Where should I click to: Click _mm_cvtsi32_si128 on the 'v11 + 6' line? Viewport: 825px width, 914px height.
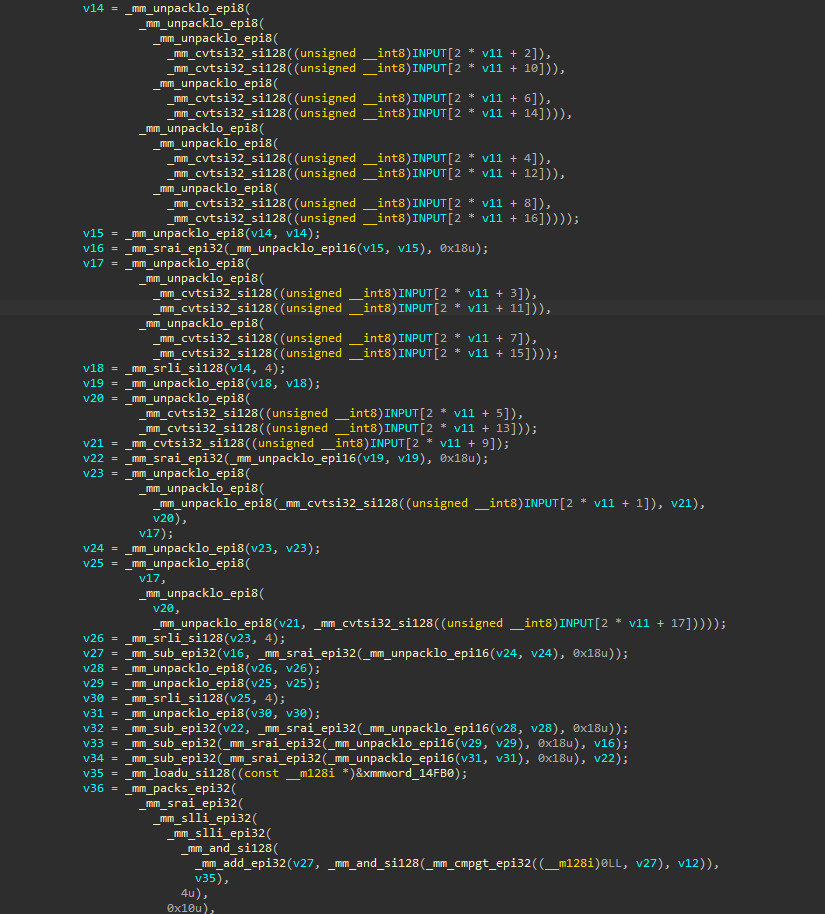[x=227, y=98]
